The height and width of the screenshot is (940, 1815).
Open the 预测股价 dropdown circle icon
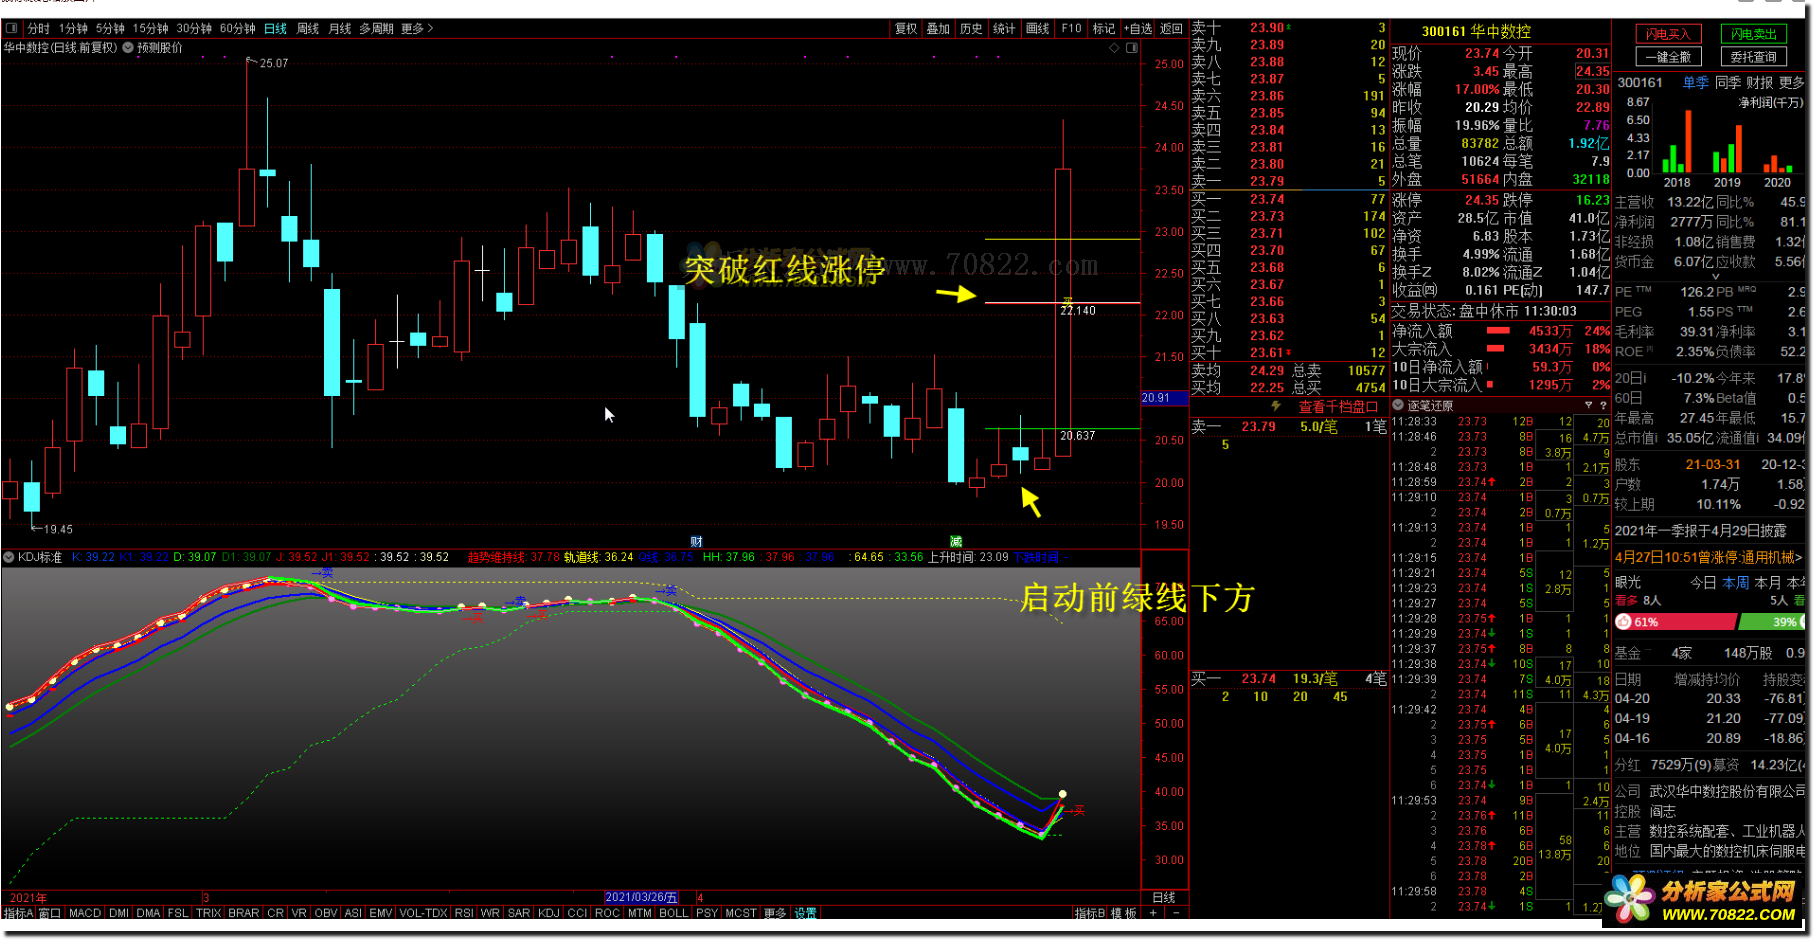point(128,47)
